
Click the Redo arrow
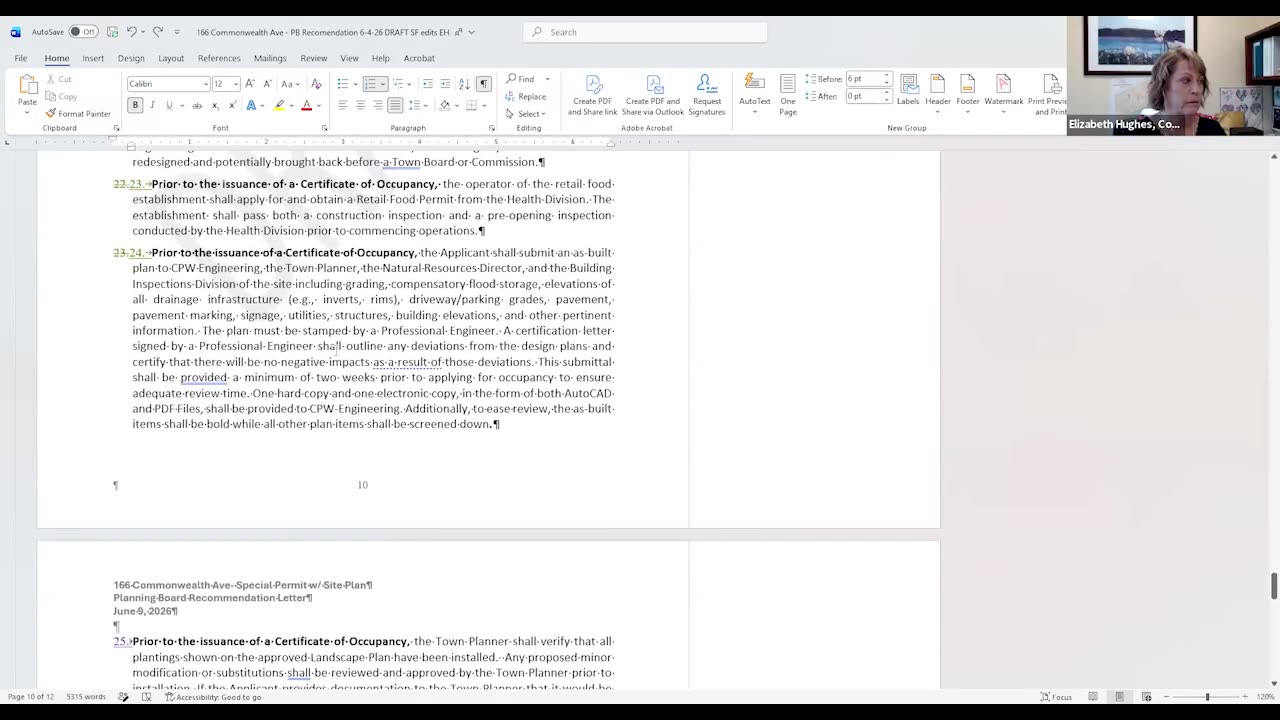point(158,32)
